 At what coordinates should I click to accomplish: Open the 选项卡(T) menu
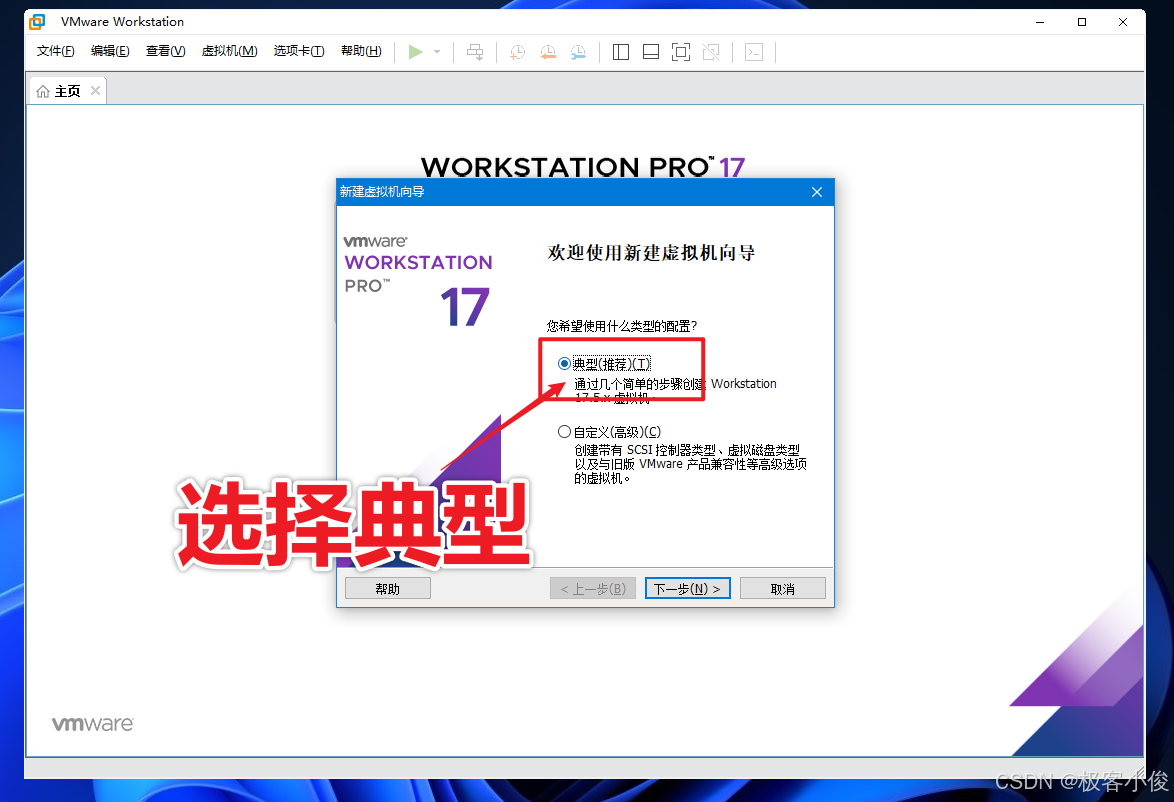click(x=299, y=51)
